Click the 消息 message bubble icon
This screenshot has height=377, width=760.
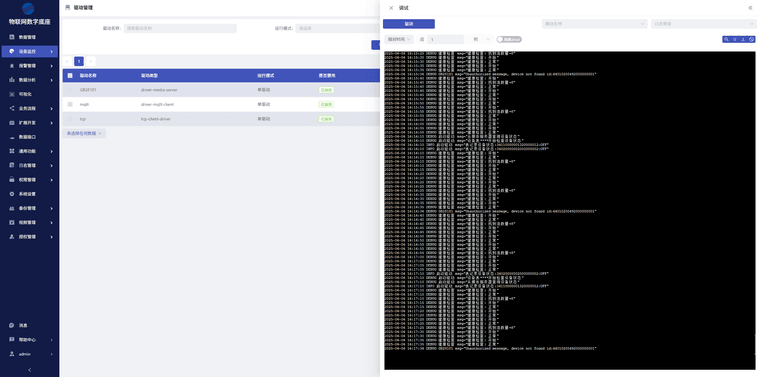12,326
